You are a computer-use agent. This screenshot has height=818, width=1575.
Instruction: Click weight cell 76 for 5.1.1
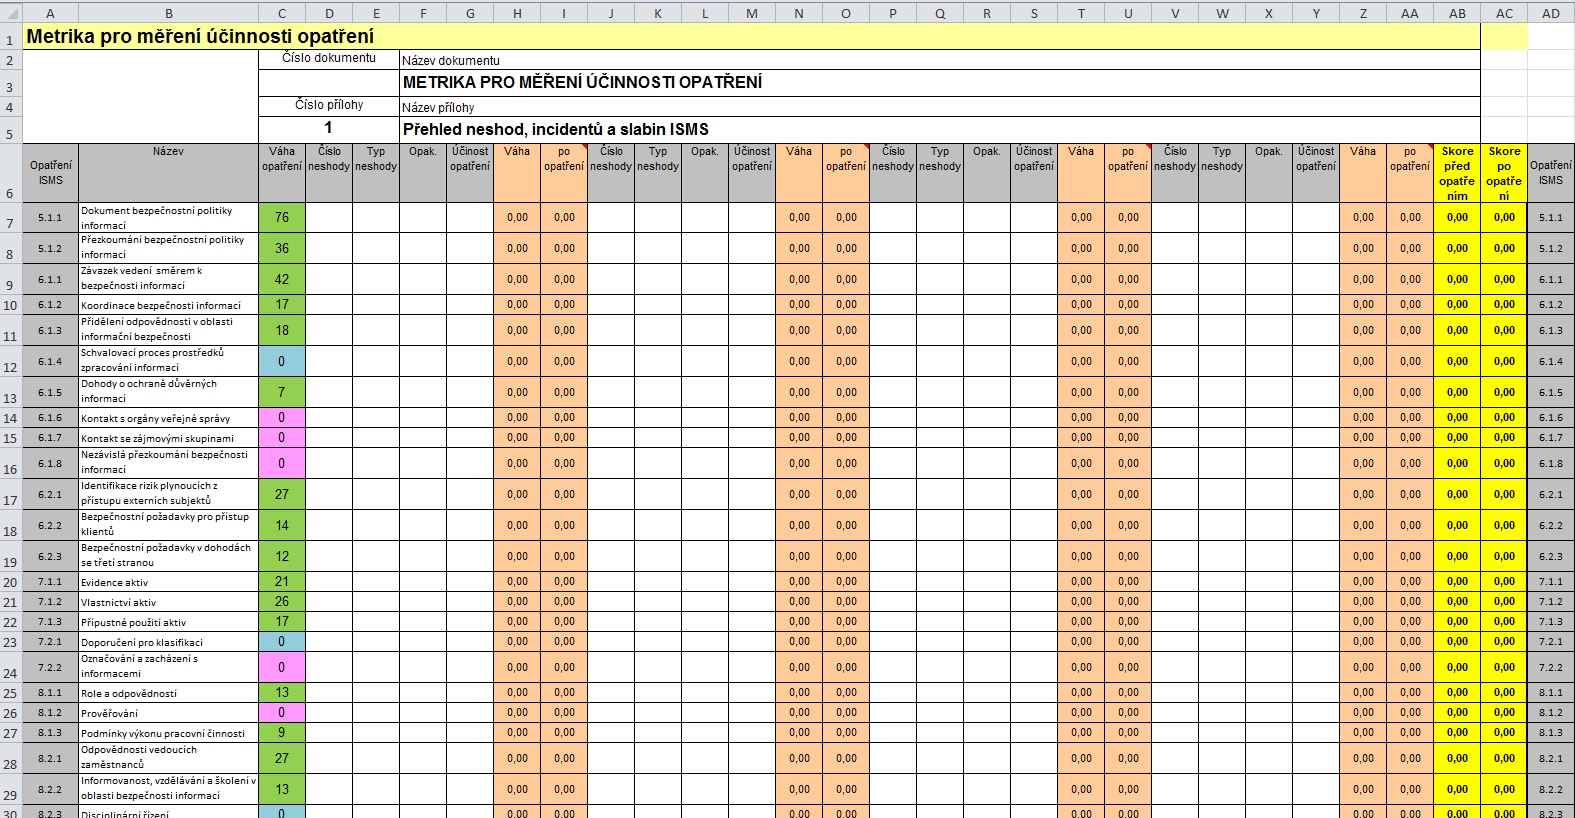click(282, 218)
